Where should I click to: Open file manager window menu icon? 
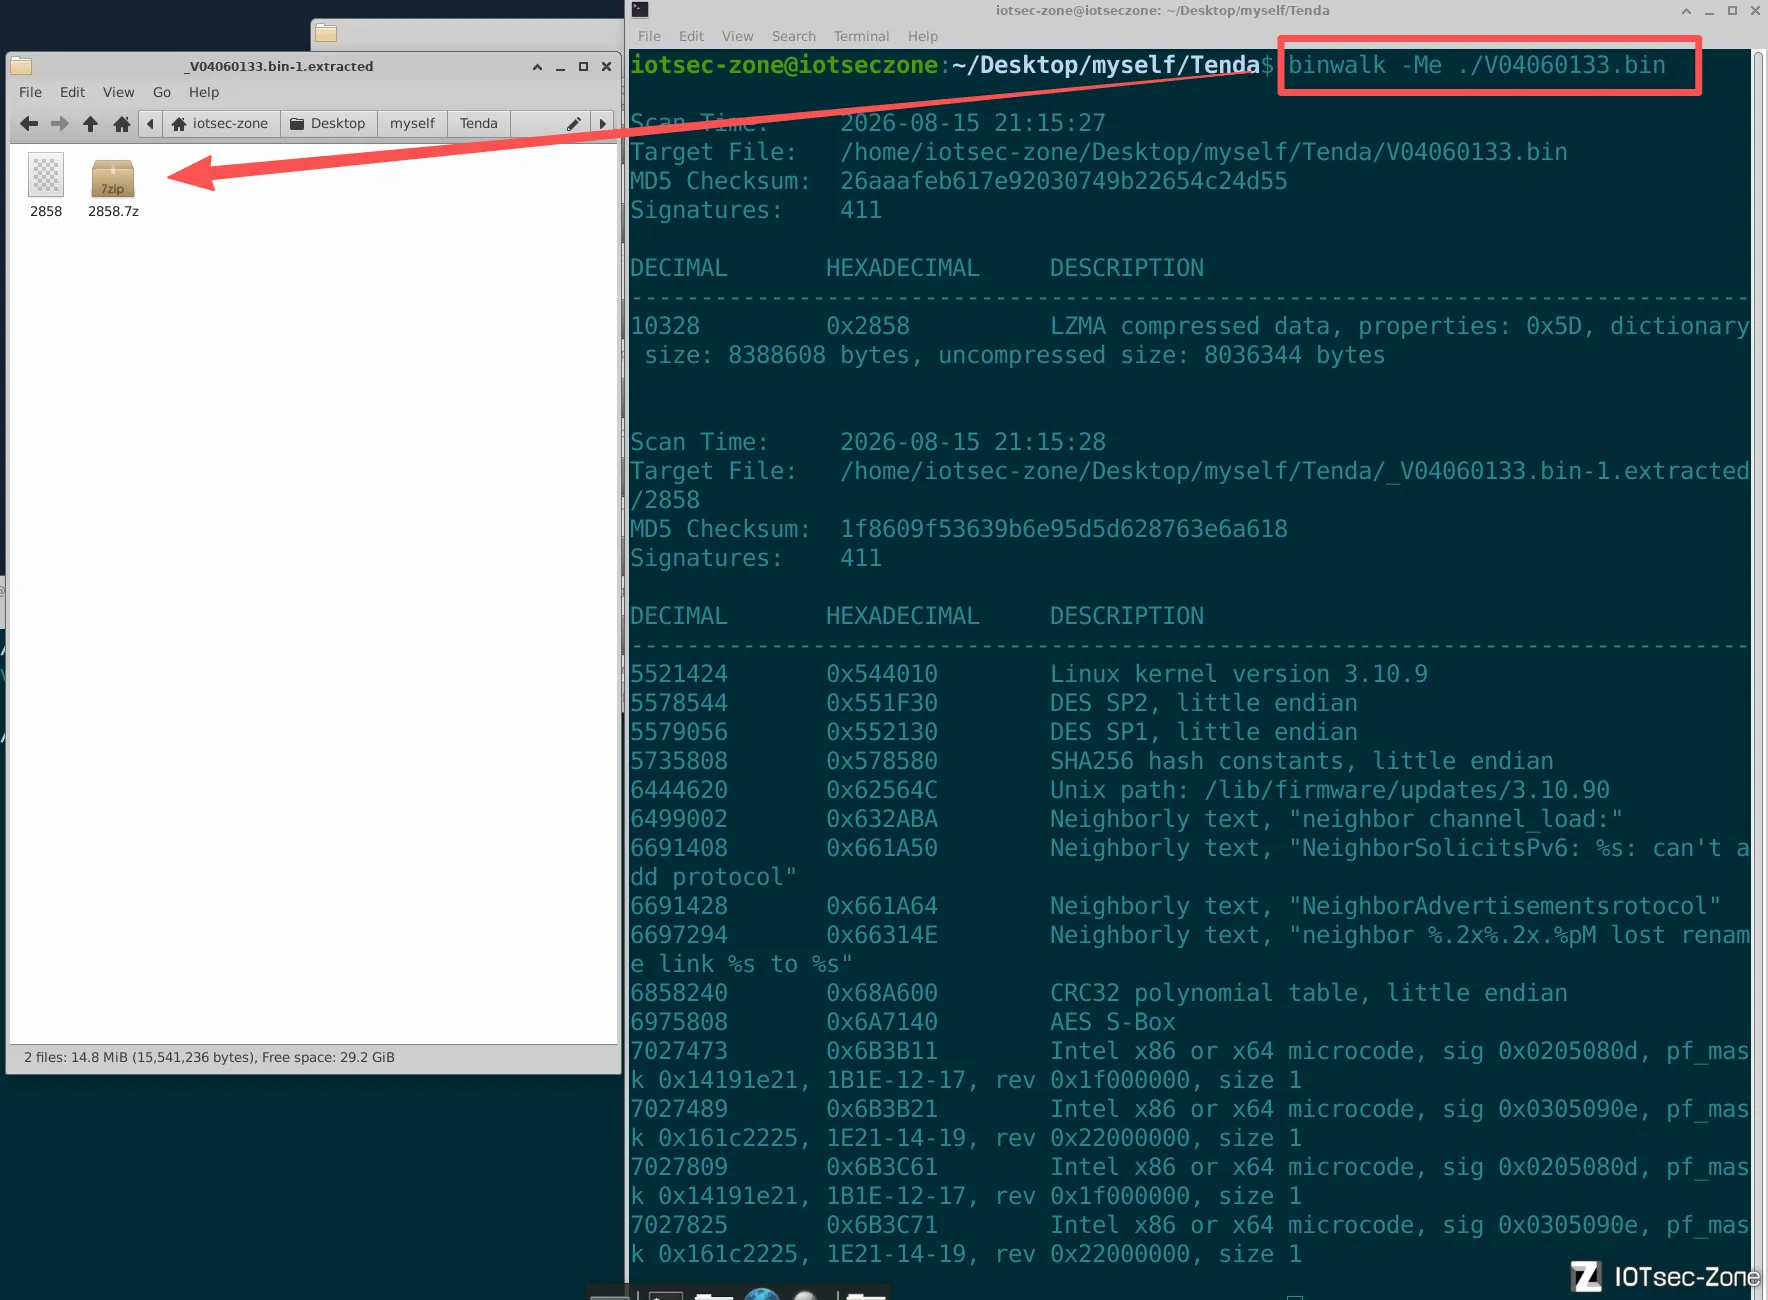[x=21, y=67]
